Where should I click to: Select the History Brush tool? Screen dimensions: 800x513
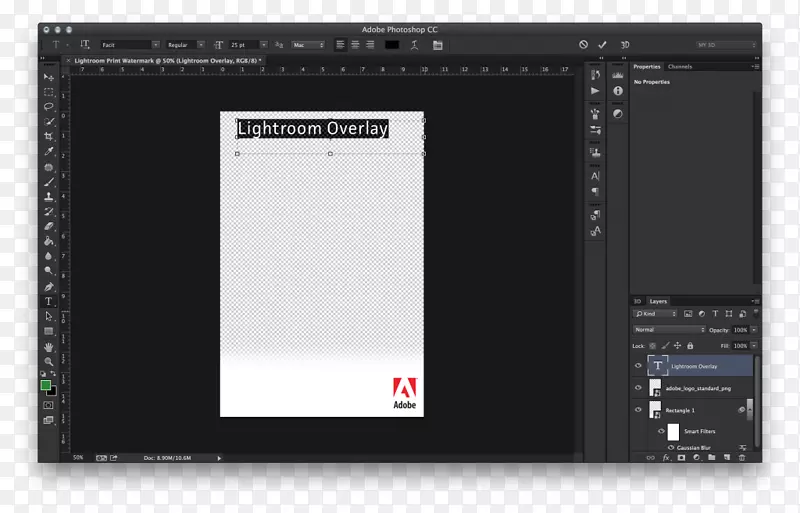(x=48, y=211)
